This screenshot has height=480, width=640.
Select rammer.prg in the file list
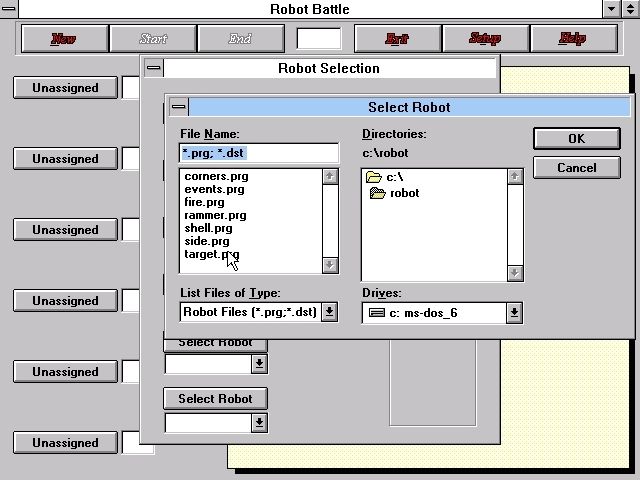[215, 215]
